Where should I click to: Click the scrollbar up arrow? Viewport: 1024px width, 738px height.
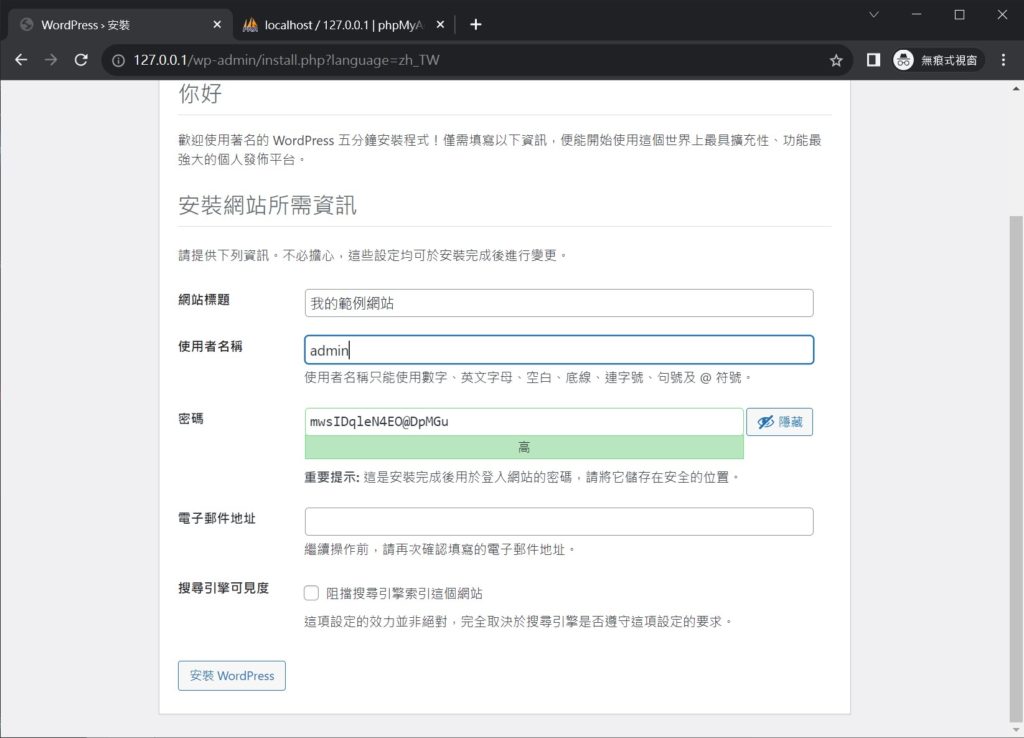pos(1016,89)
